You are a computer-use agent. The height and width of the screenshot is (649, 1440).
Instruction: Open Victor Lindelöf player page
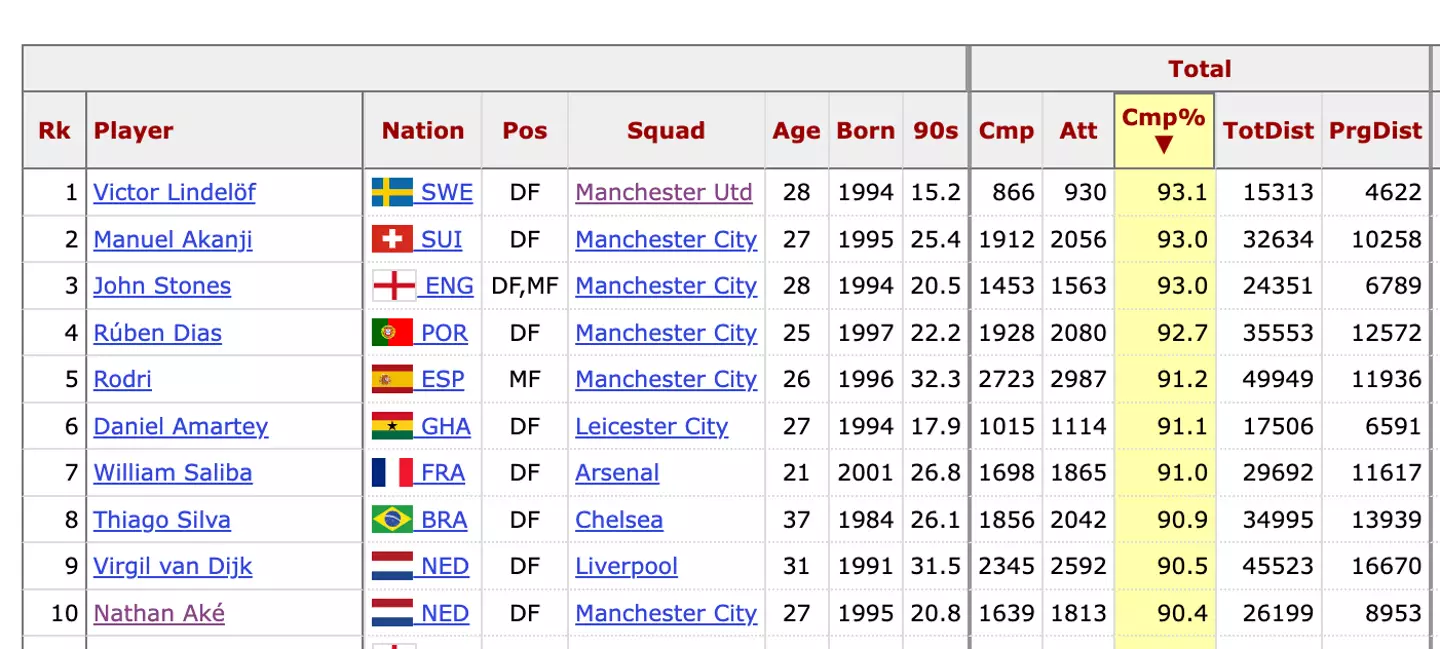[174, 192]
